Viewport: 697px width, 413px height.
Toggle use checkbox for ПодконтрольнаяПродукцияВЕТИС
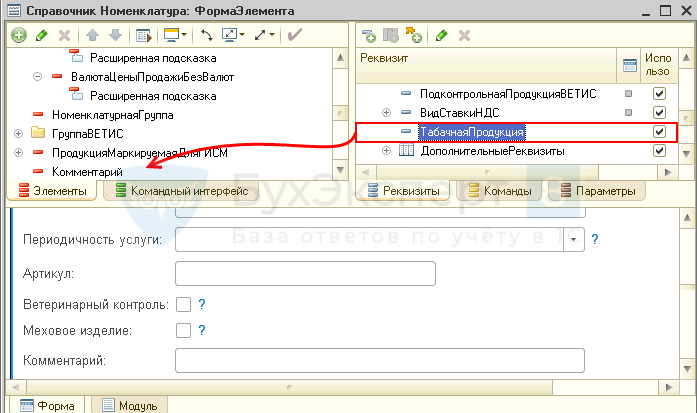click(659, 93)
